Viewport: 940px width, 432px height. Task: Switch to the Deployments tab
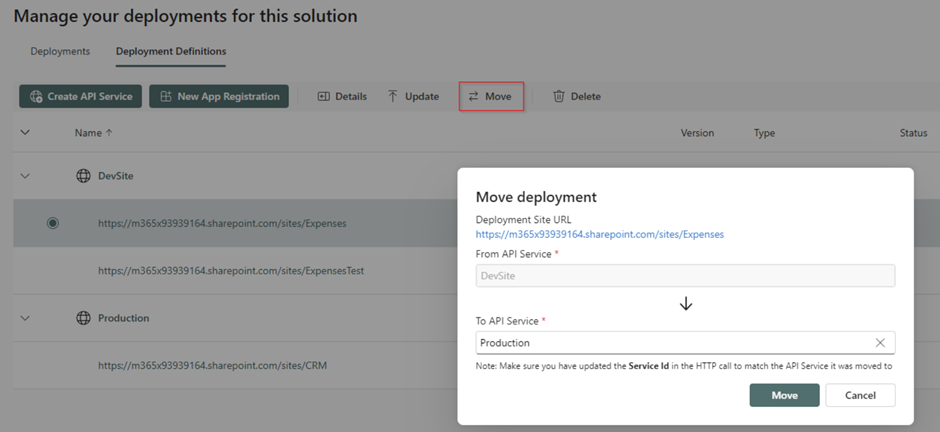point(60,51)
